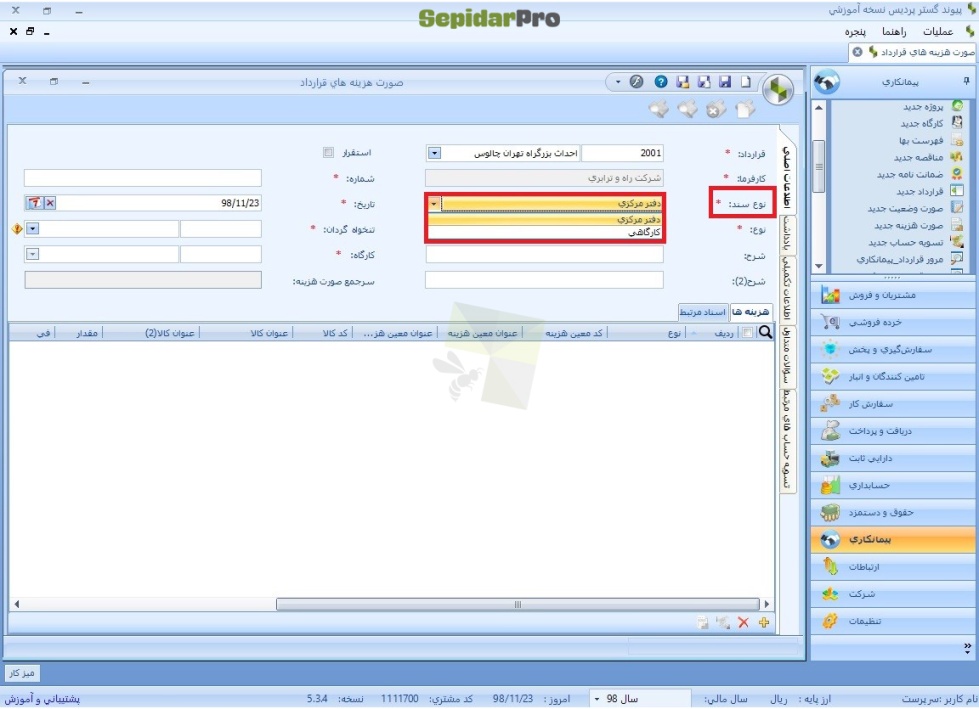Image resolution: width=979 pixels, height=709 pixels.
Task: Click the round green Sepidar application button
Action: coord(778,89)
